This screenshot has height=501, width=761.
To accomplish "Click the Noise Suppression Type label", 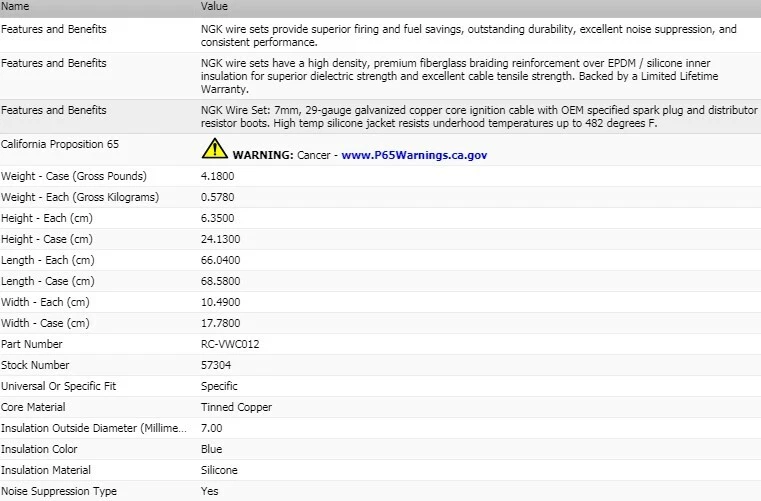I will (59, 491).
